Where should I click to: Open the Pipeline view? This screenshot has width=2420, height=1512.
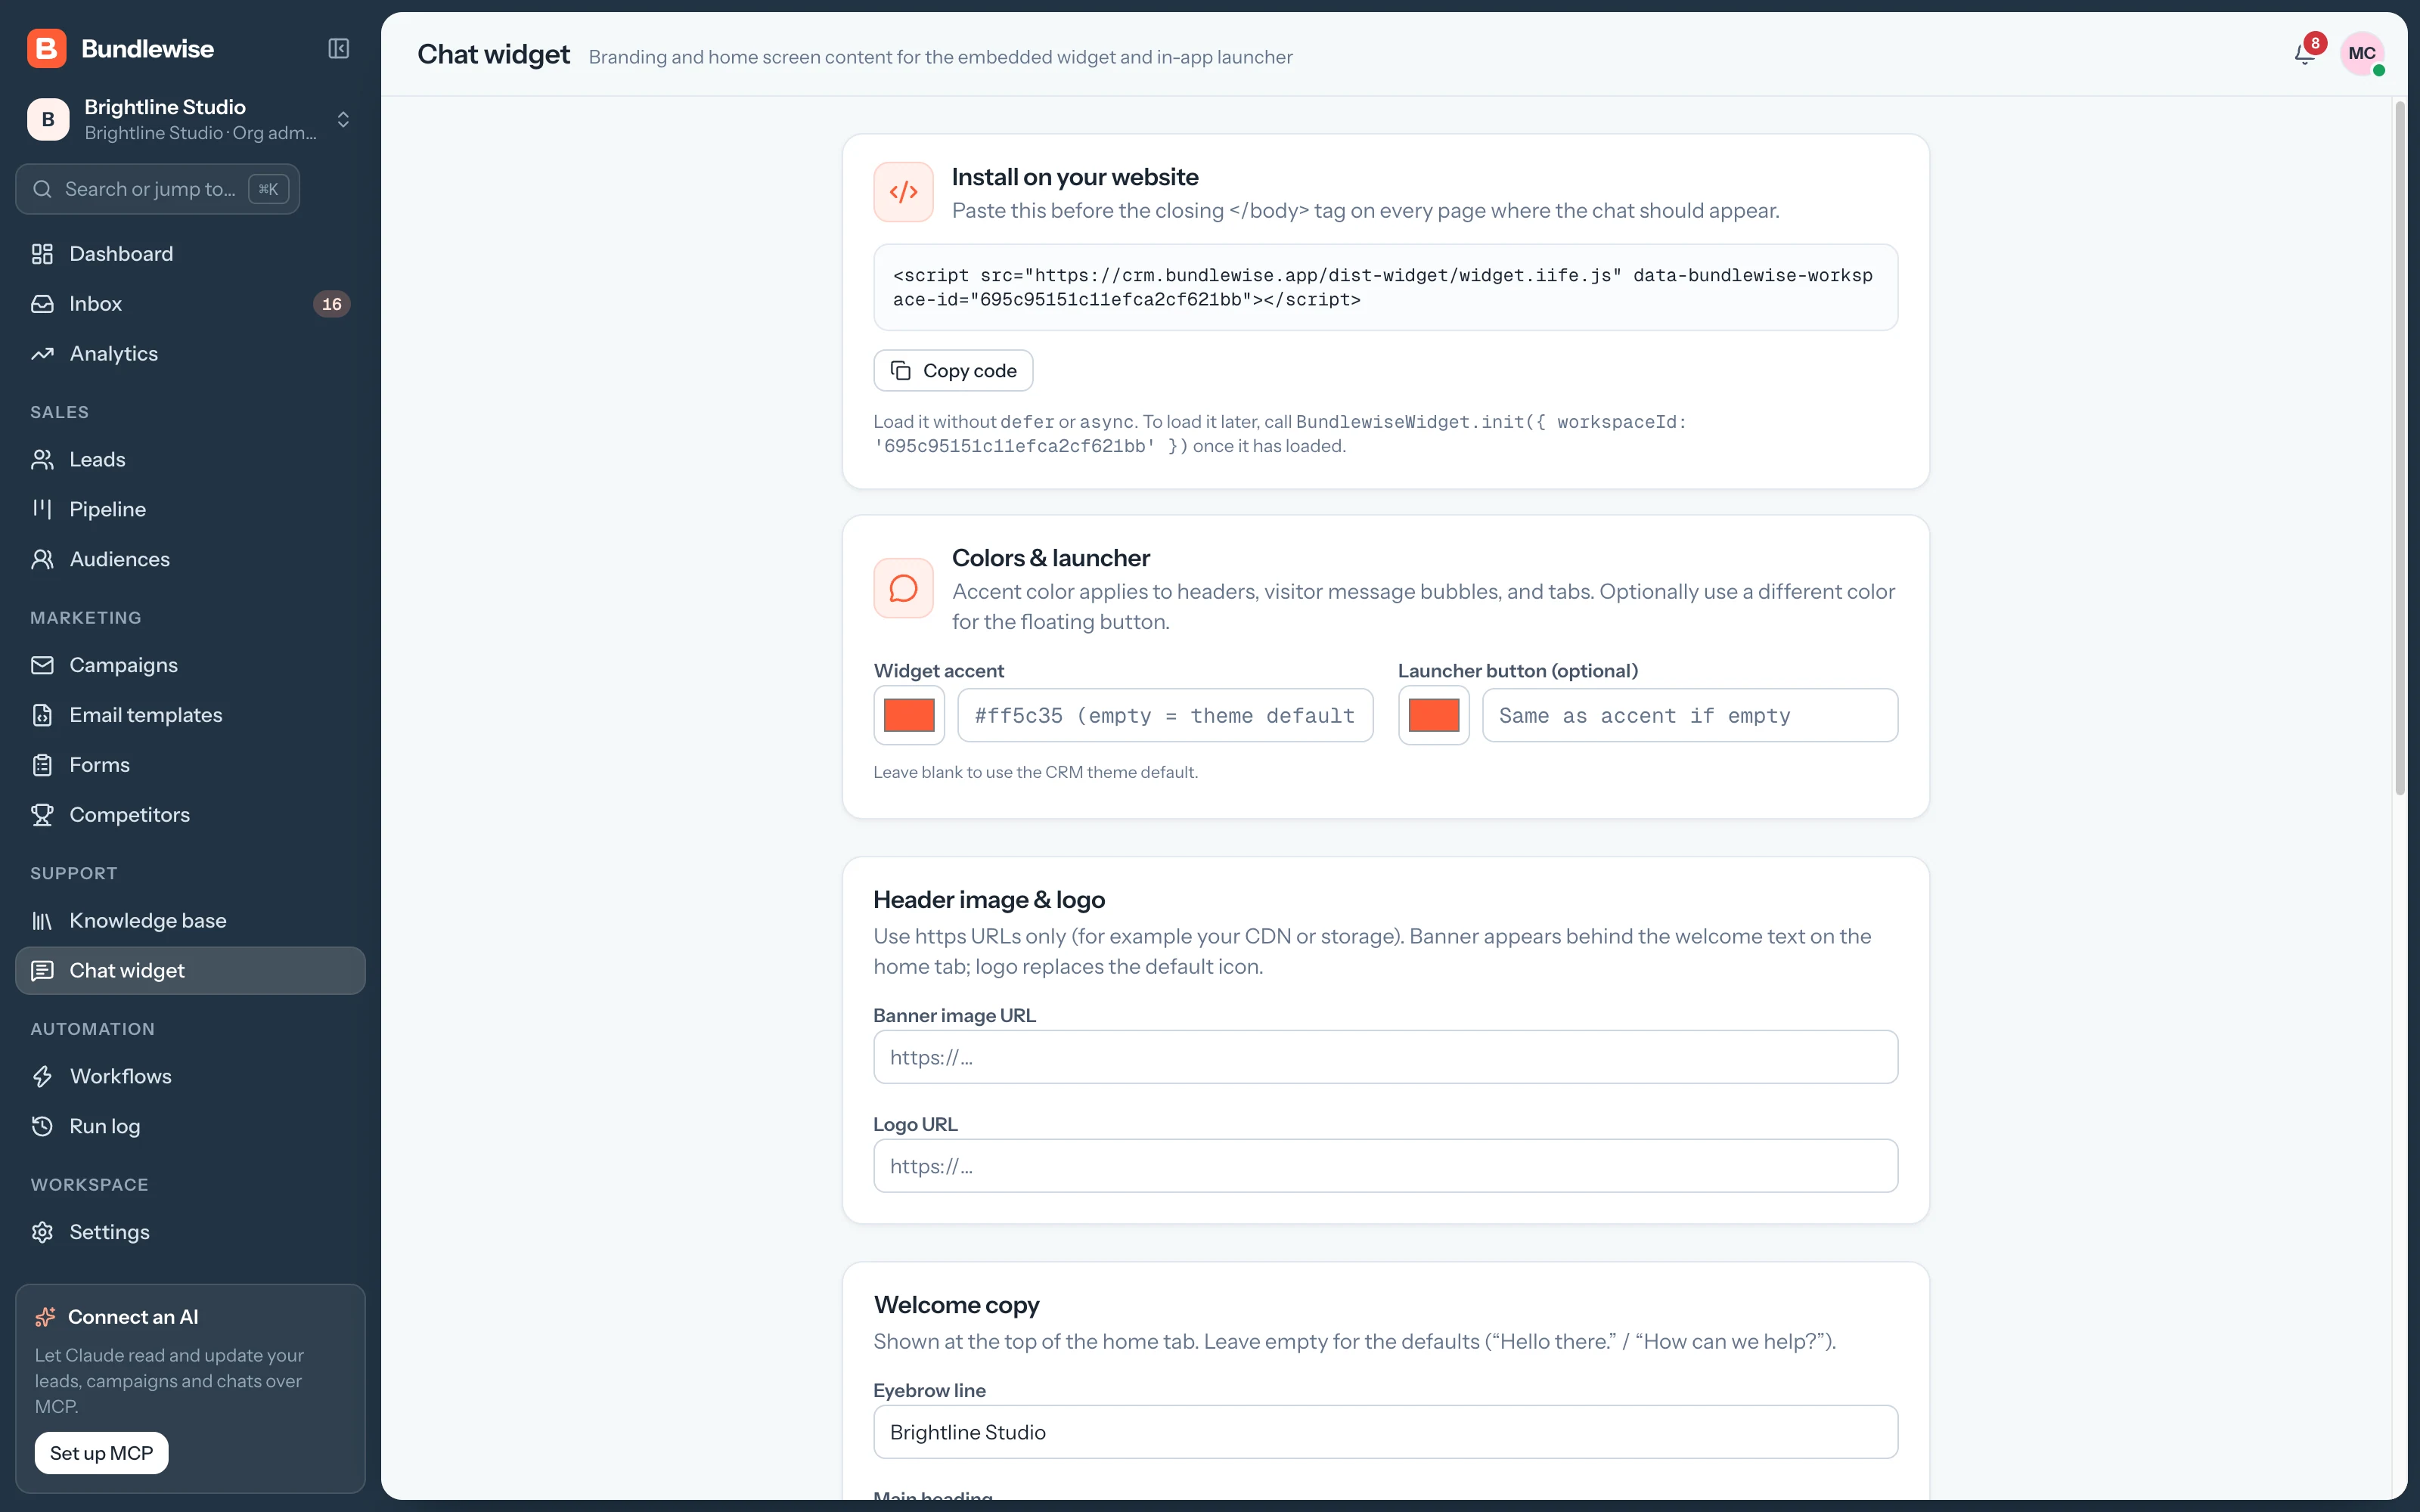click(190, 510)
